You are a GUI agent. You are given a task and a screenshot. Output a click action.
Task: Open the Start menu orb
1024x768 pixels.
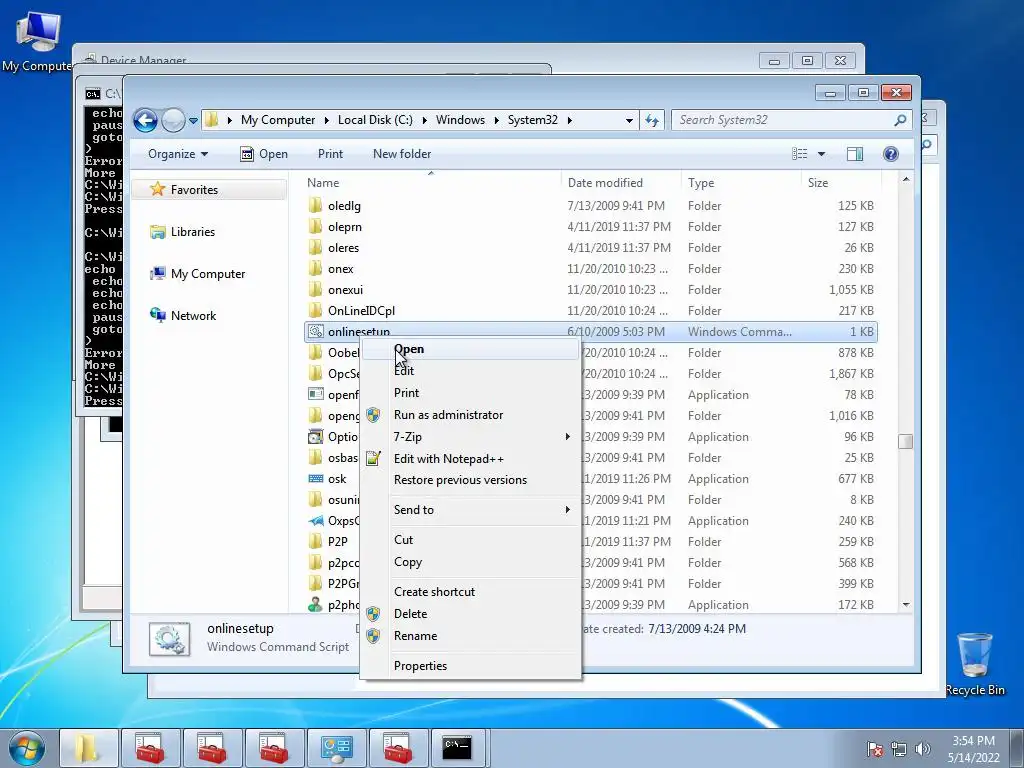(27, 748)
